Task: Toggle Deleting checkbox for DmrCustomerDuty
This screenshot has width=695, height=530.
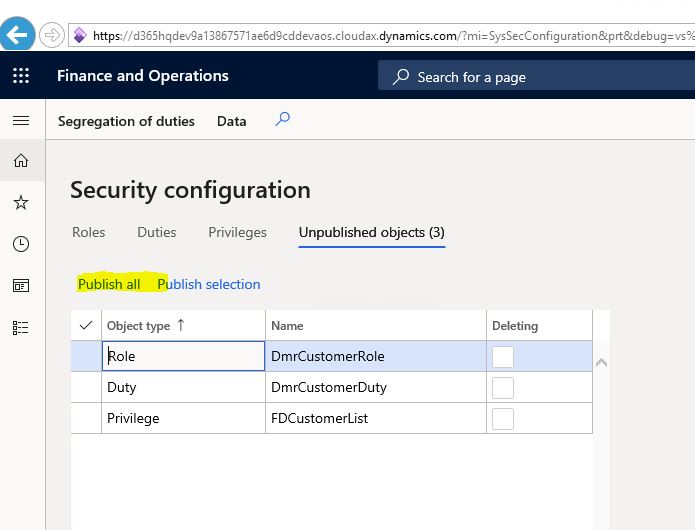Action: click(502, 387)
